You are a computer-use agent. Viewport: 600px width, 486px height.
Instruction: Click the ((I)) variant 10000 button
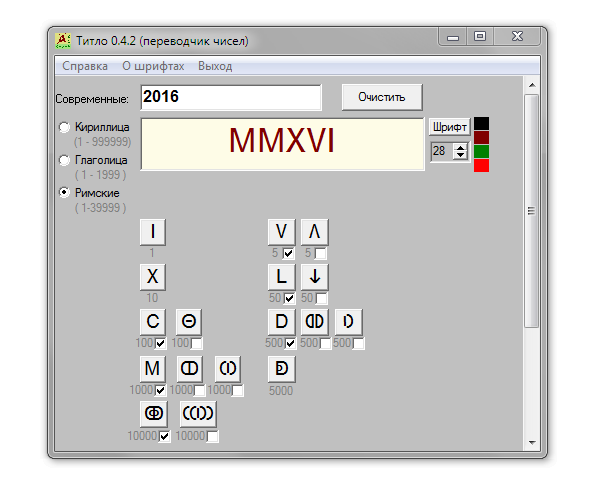click(198, 414)
